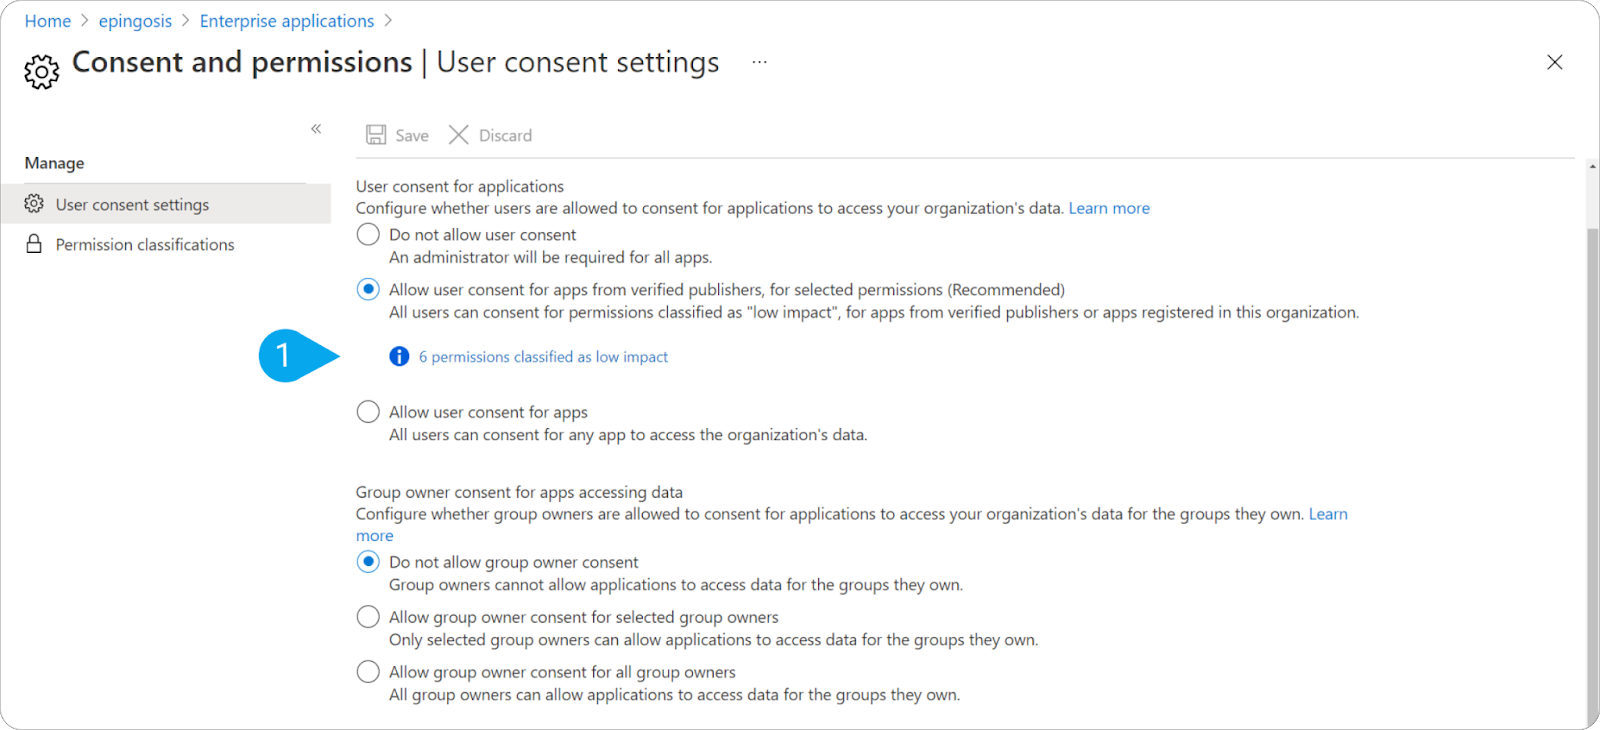The width and height of the screenshot is (1600, 730).
Task: Close the Consent and permissions pane
Action: point(1554,62)
